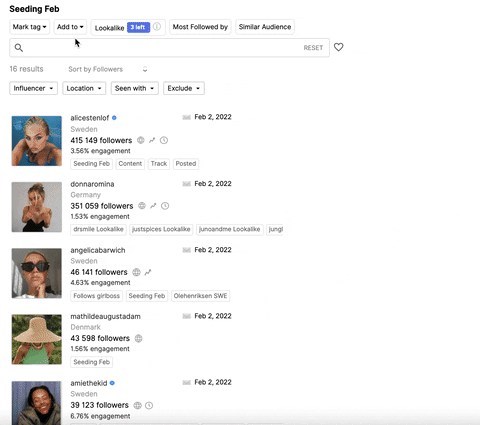480x425 pixels.
Task: Click clock history icon for donnaromina
Action: tap(165, 206)
